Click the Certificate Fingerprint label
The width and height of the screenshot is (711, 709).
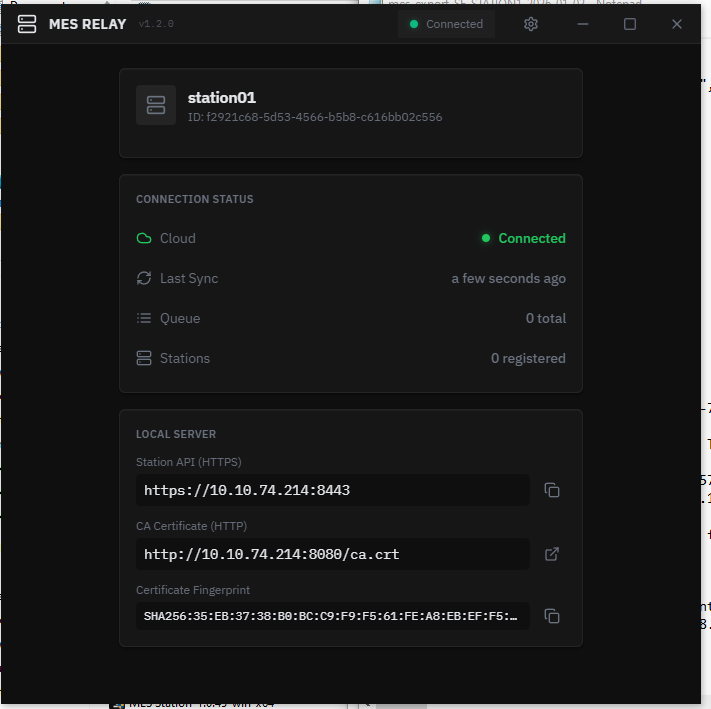[x=193, y=590]
